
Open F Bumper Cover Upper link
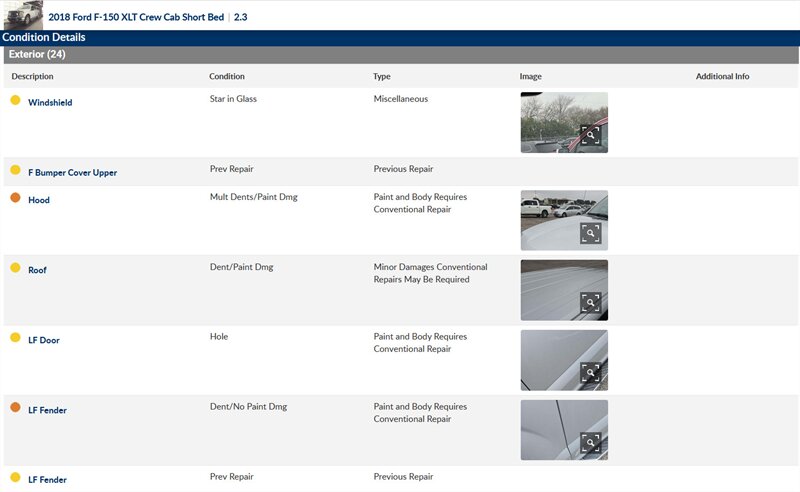[x=72, y=173]
